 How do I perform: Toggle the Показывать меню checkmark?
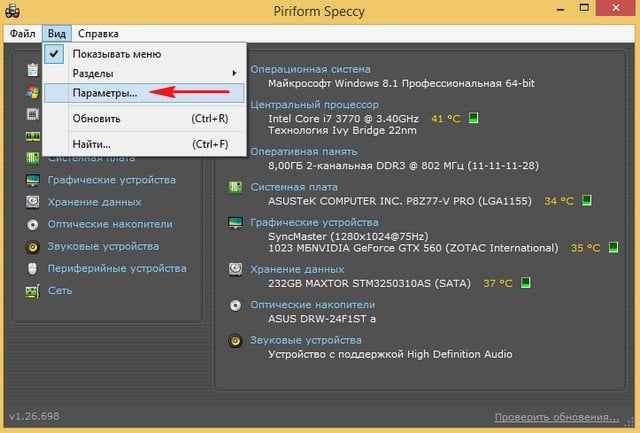click(54, 54)
